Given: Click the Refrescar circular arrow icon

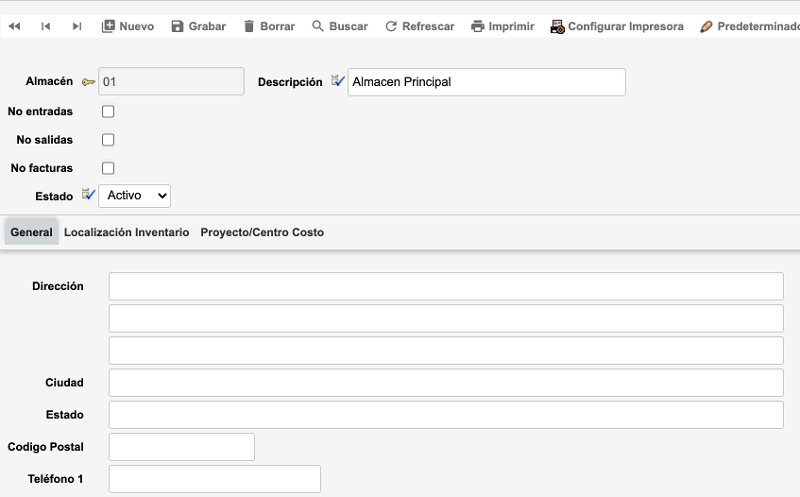Looking at the screenshot, I should click(x=391, y=26).
